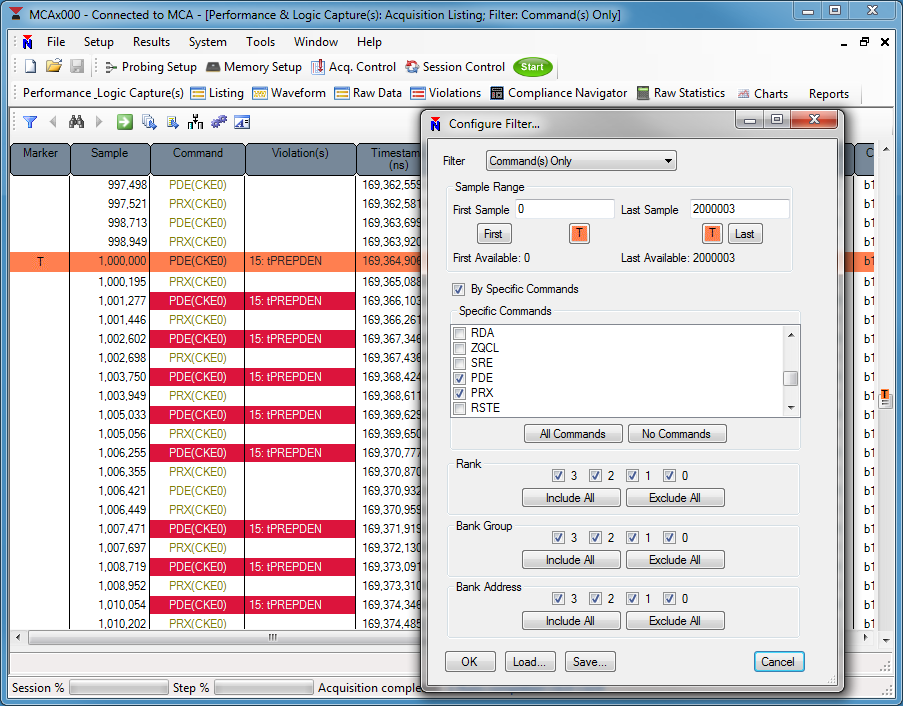Click orange T trigger button for First Sample

coord(580,234)
